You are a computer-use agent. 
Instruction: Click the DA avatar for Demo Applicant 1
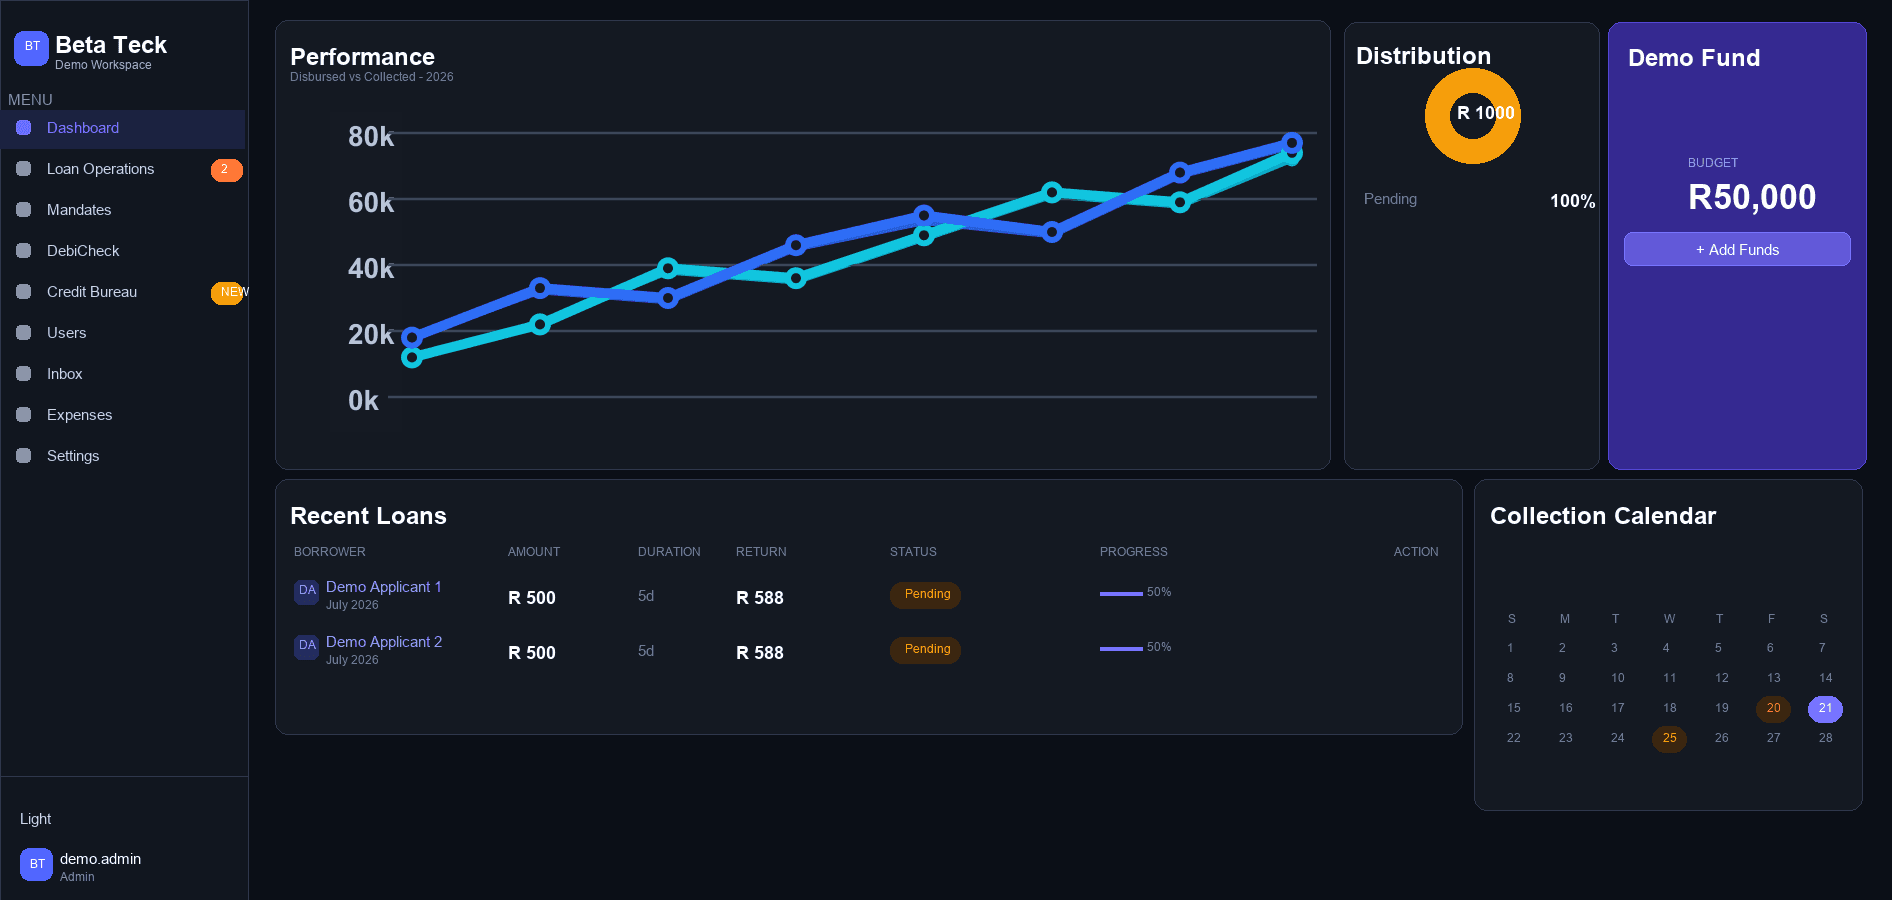pyautogui.click(x=307, y=591)
